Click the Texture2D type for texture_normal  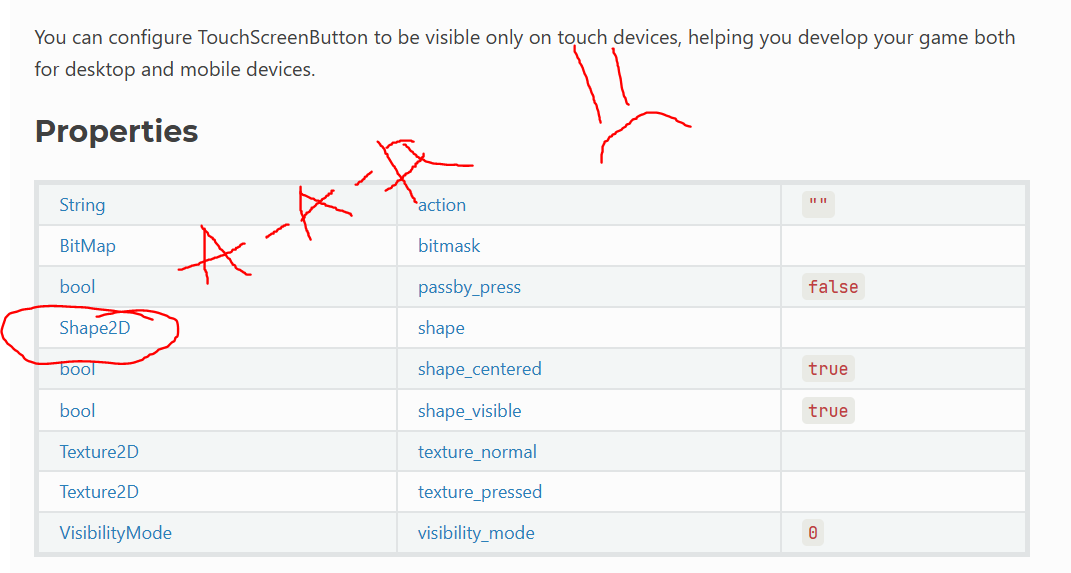[x=99, y=452]
